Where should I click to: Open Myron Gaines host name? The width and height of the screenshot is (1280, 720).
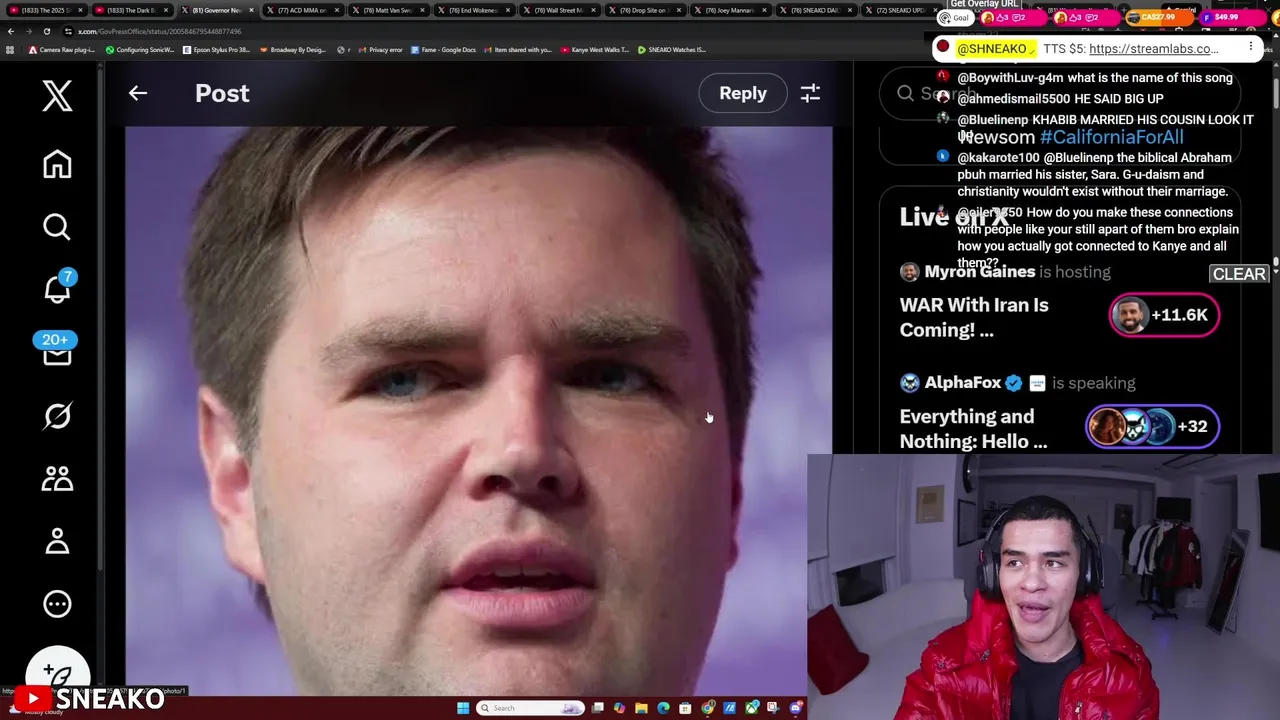[x=980, y=272]
